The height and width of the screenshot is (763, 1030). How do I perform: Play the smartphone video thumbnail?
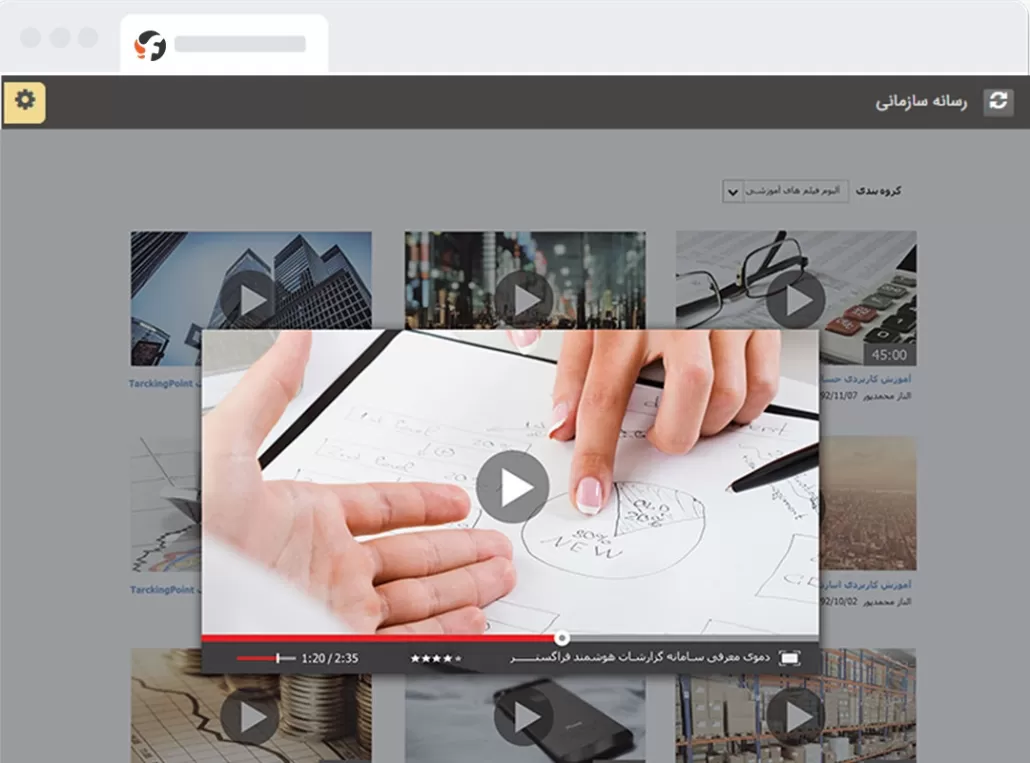coord(523,718)
